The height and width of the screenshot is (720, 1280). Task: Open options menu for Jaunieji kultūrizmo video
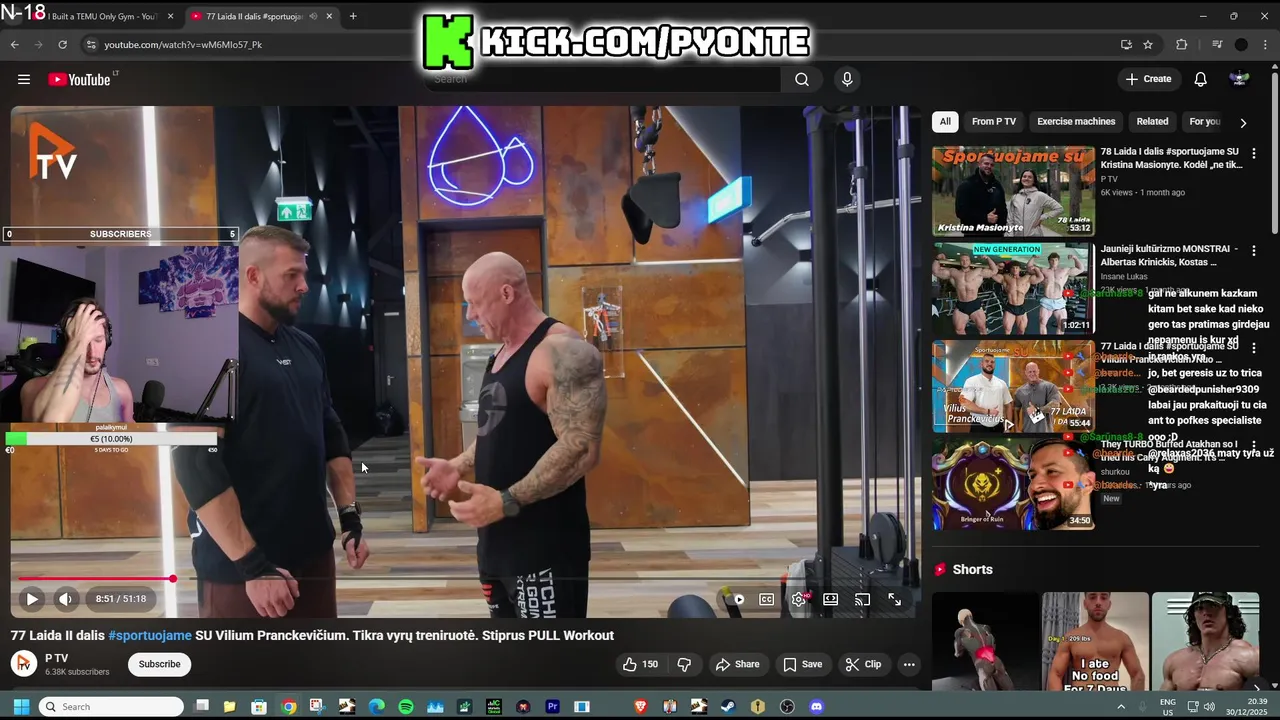[1253, 251]
